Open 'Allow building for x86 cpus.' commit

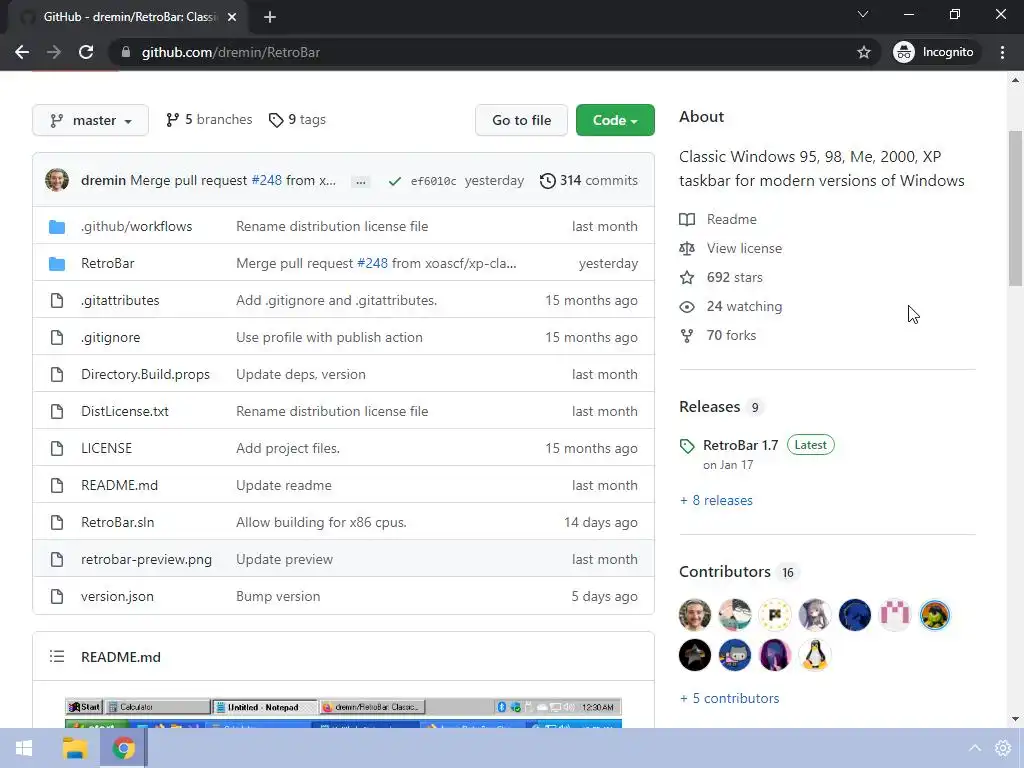click(321, 522)
